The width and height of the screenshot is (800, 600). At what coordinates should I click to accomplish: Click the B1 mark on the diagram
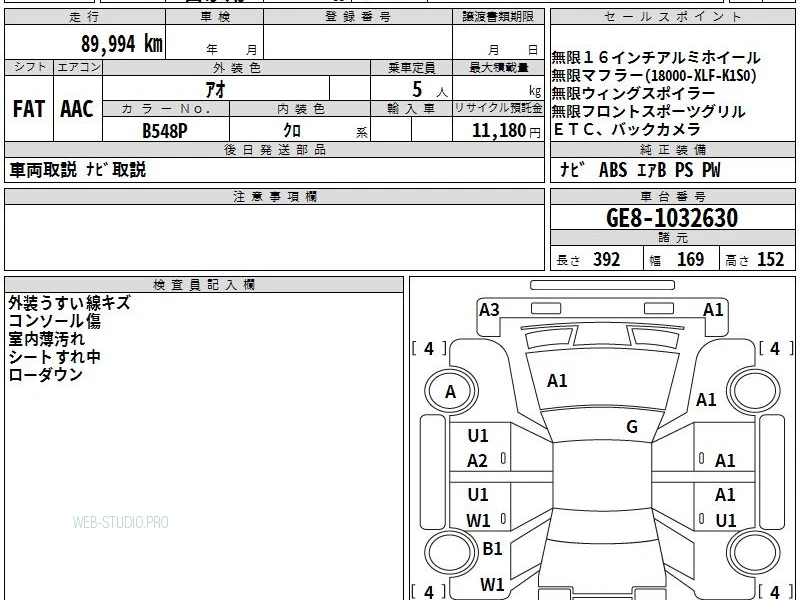pyautogui.click(x=492, y=548)
